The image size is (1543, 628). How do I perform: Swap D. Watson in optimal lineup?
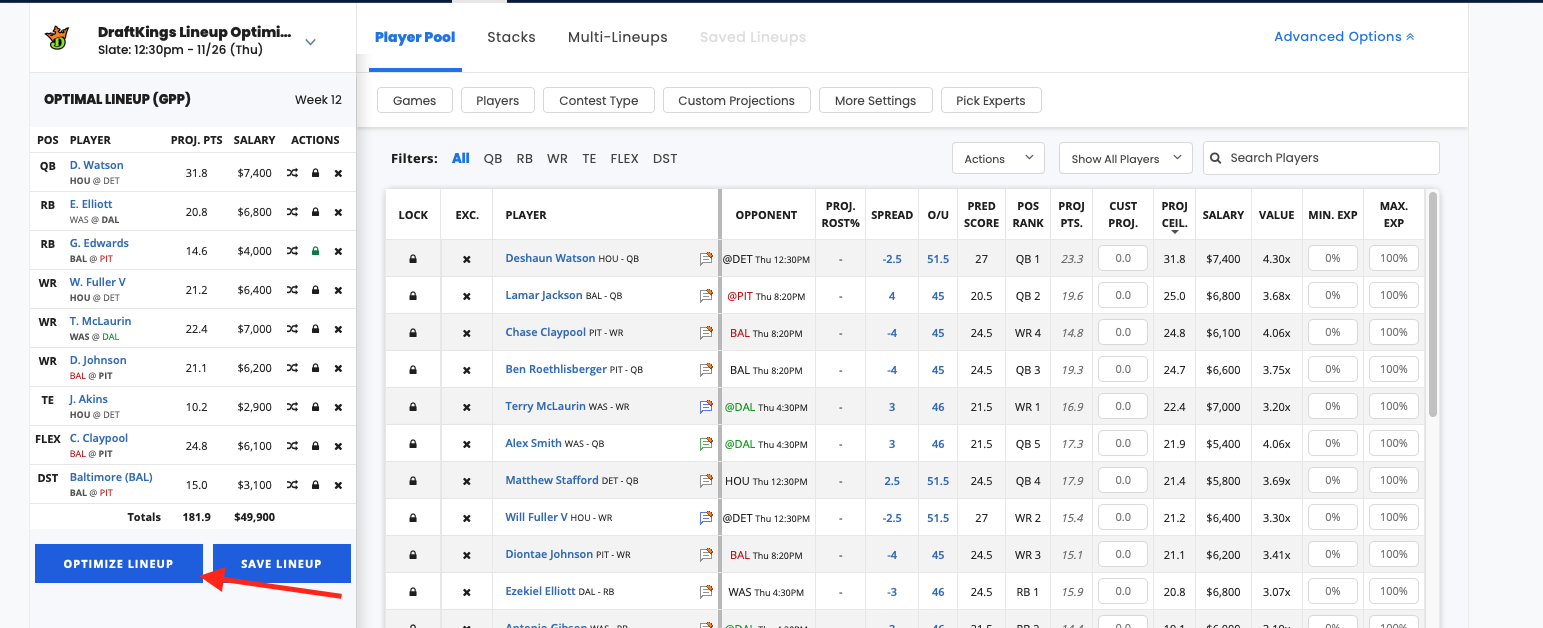pos(292,173)
